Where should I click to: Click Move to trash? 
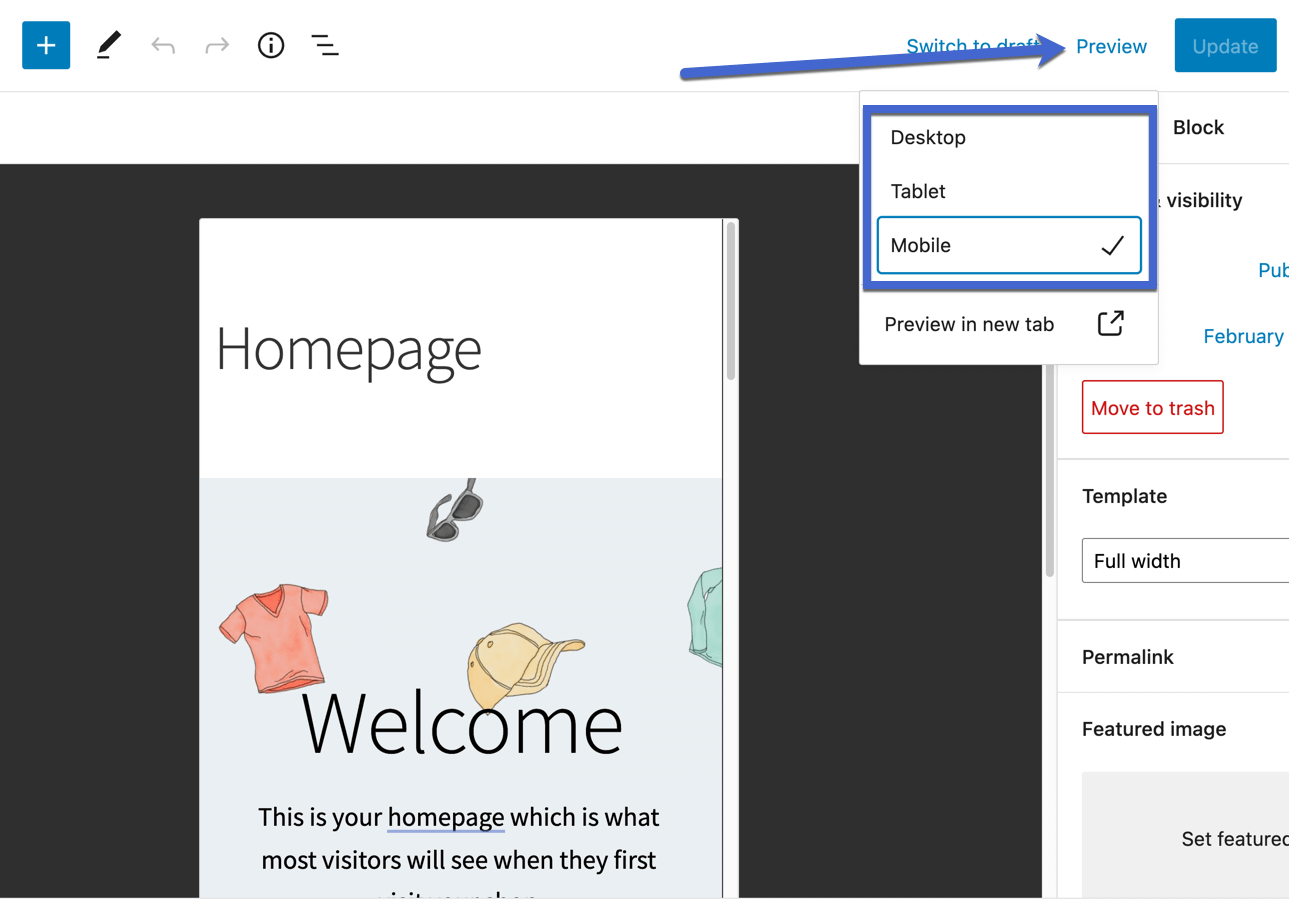(1152, 407)
